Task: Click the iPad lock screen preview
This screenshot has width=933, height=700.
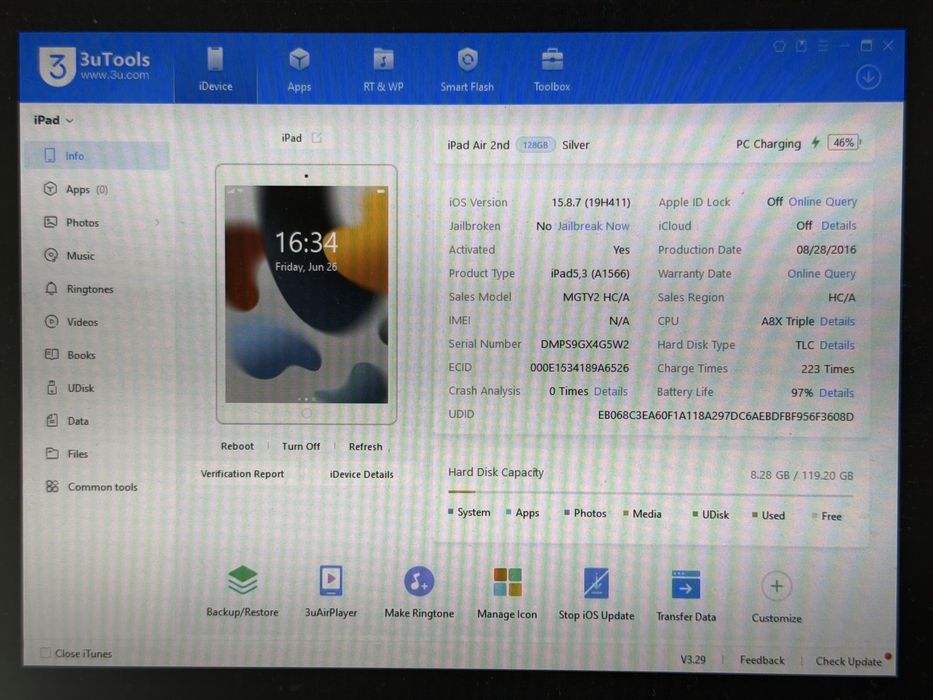Action: [306, 294]
